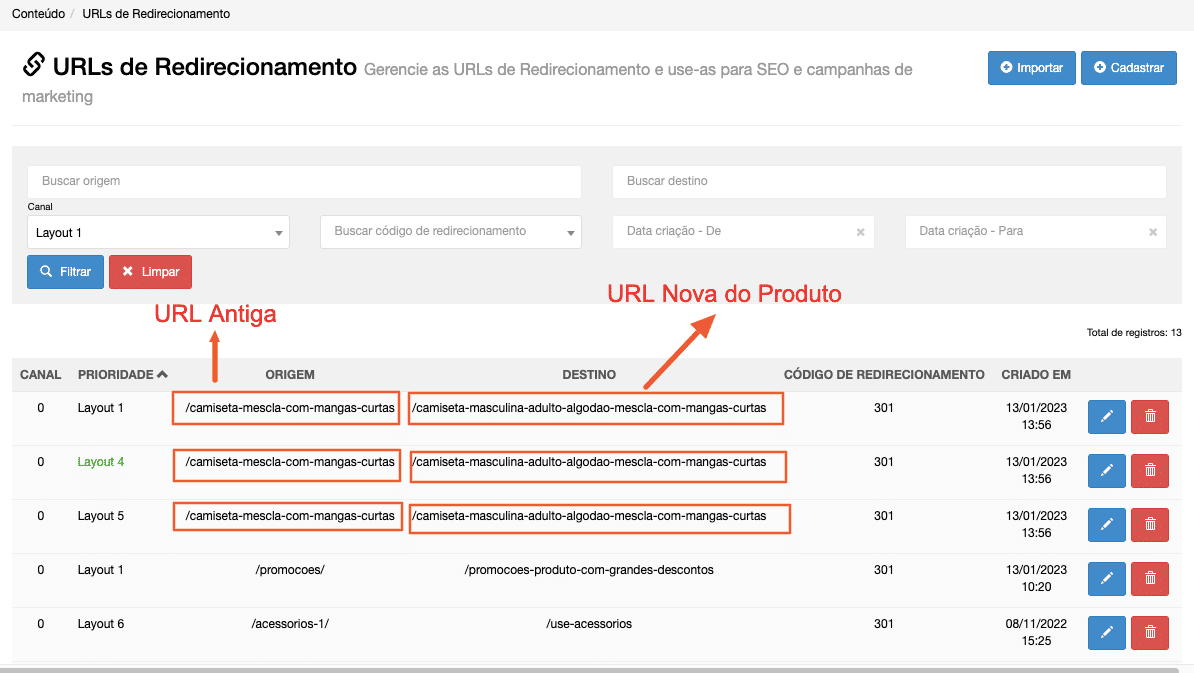Click the 301 code in /promocoes/ row
Image resolution: width=1194 pixels, height=673 pixels.
(x=883, y=570)
